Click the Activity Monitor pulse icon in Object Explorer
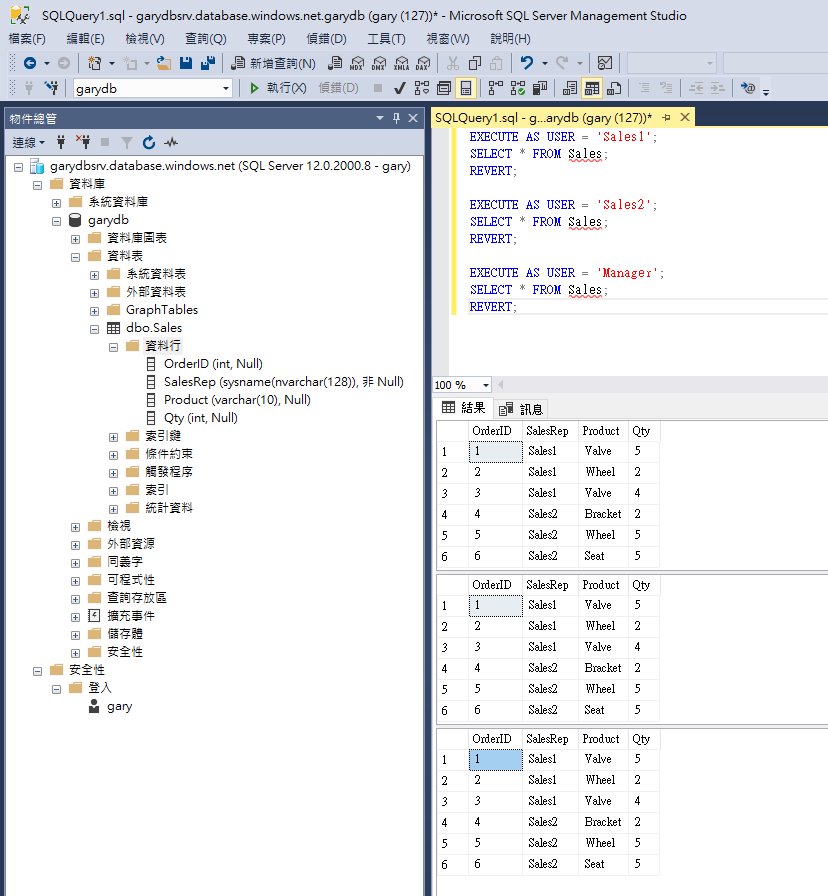828x896 pixels. click(171, 142)
